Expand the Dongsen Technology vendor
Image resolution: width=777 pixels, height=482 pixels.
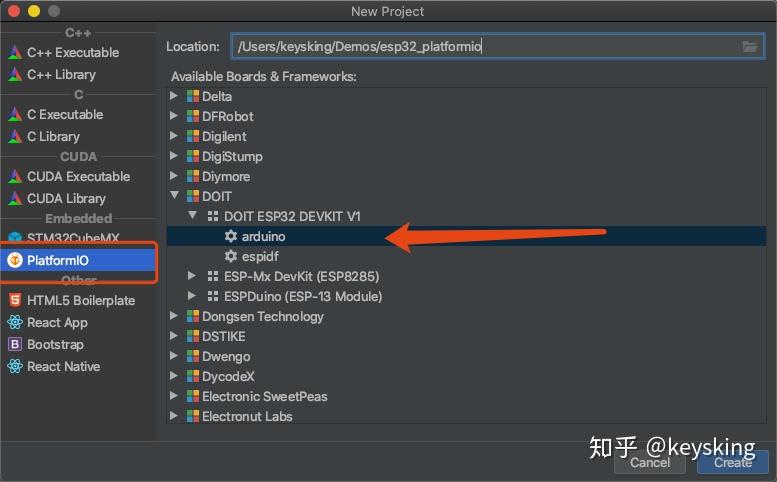tap(173, 316)
